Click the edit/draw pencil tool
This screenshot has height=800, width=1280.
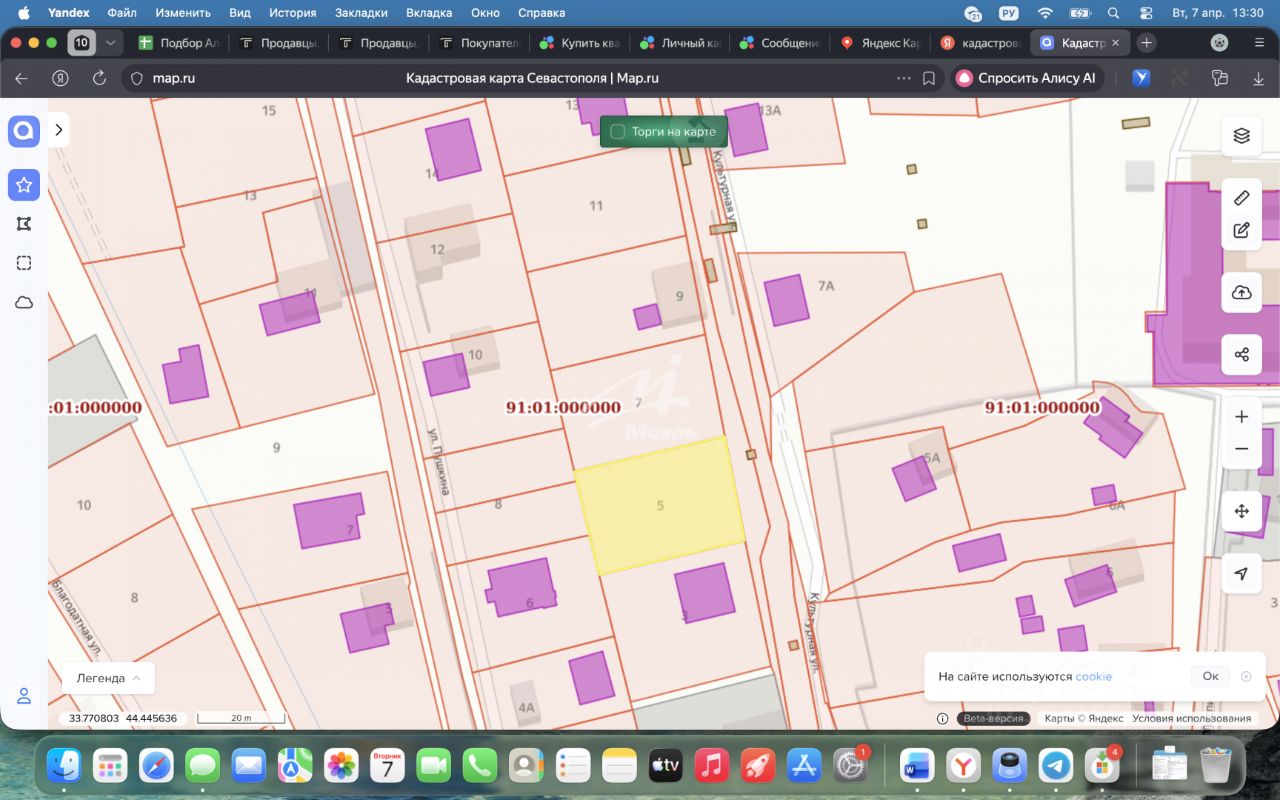1241,230
